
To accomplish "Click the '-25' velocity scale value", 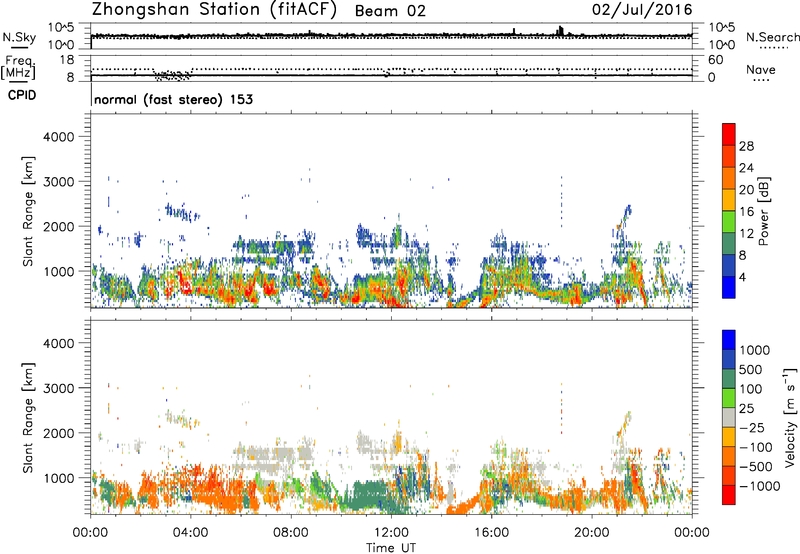I will coord(751,428).
